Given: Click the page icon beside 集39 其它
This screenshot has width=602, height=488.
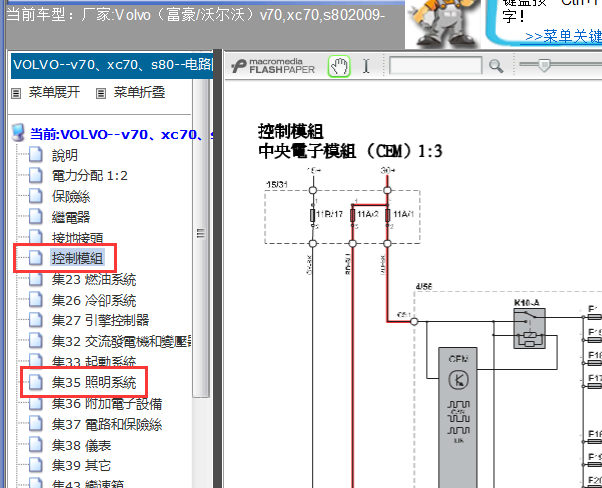Looking at the screenshot, I should pyautogui.click(x=36, y=465).
